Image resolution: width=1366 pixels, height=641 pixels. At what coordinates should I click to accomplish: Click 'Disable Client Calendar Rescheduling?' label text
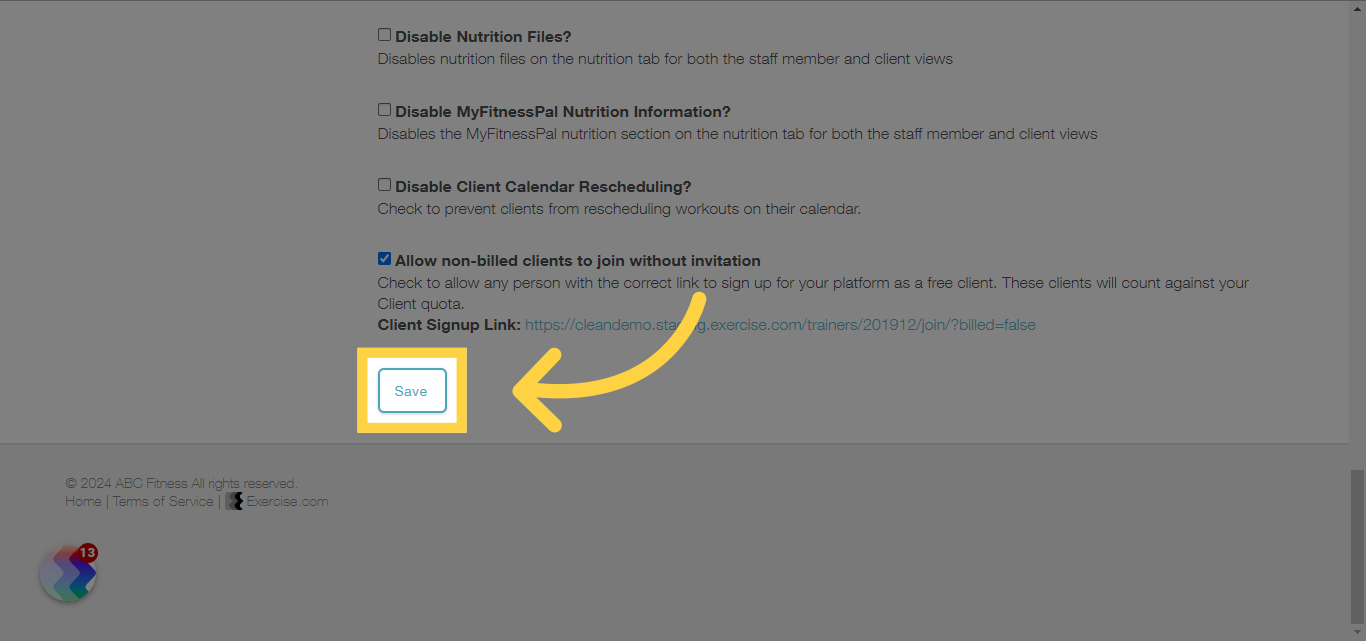coord(543,187)
